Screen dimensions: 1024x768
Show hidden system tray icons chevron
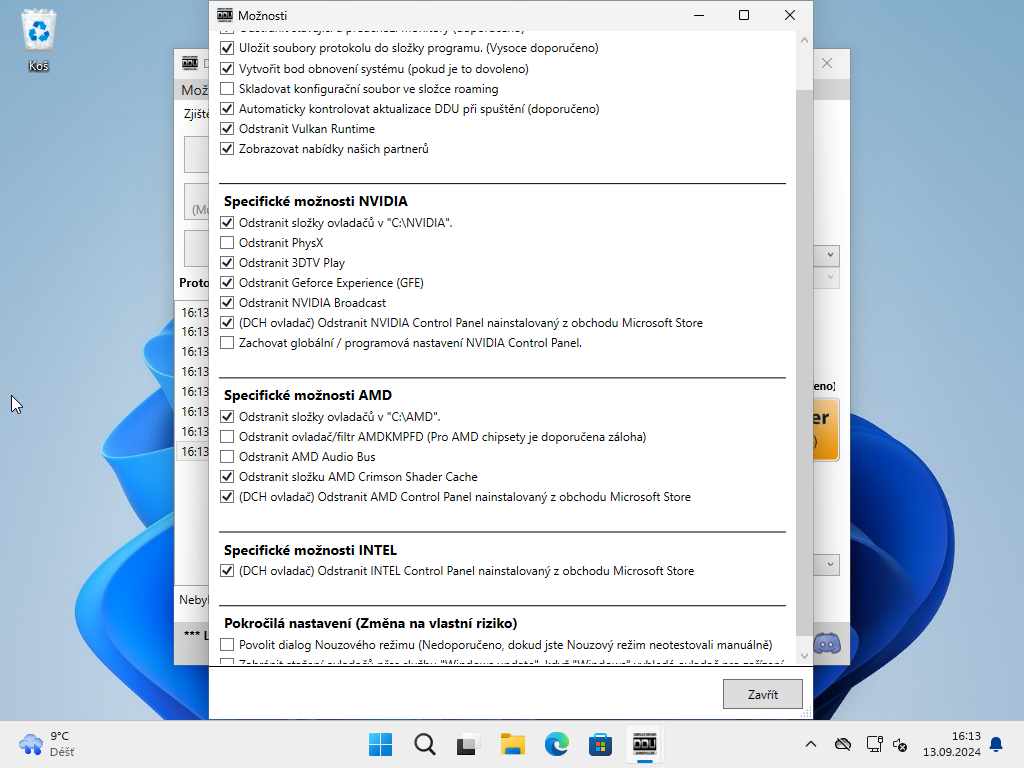point(811,744)
